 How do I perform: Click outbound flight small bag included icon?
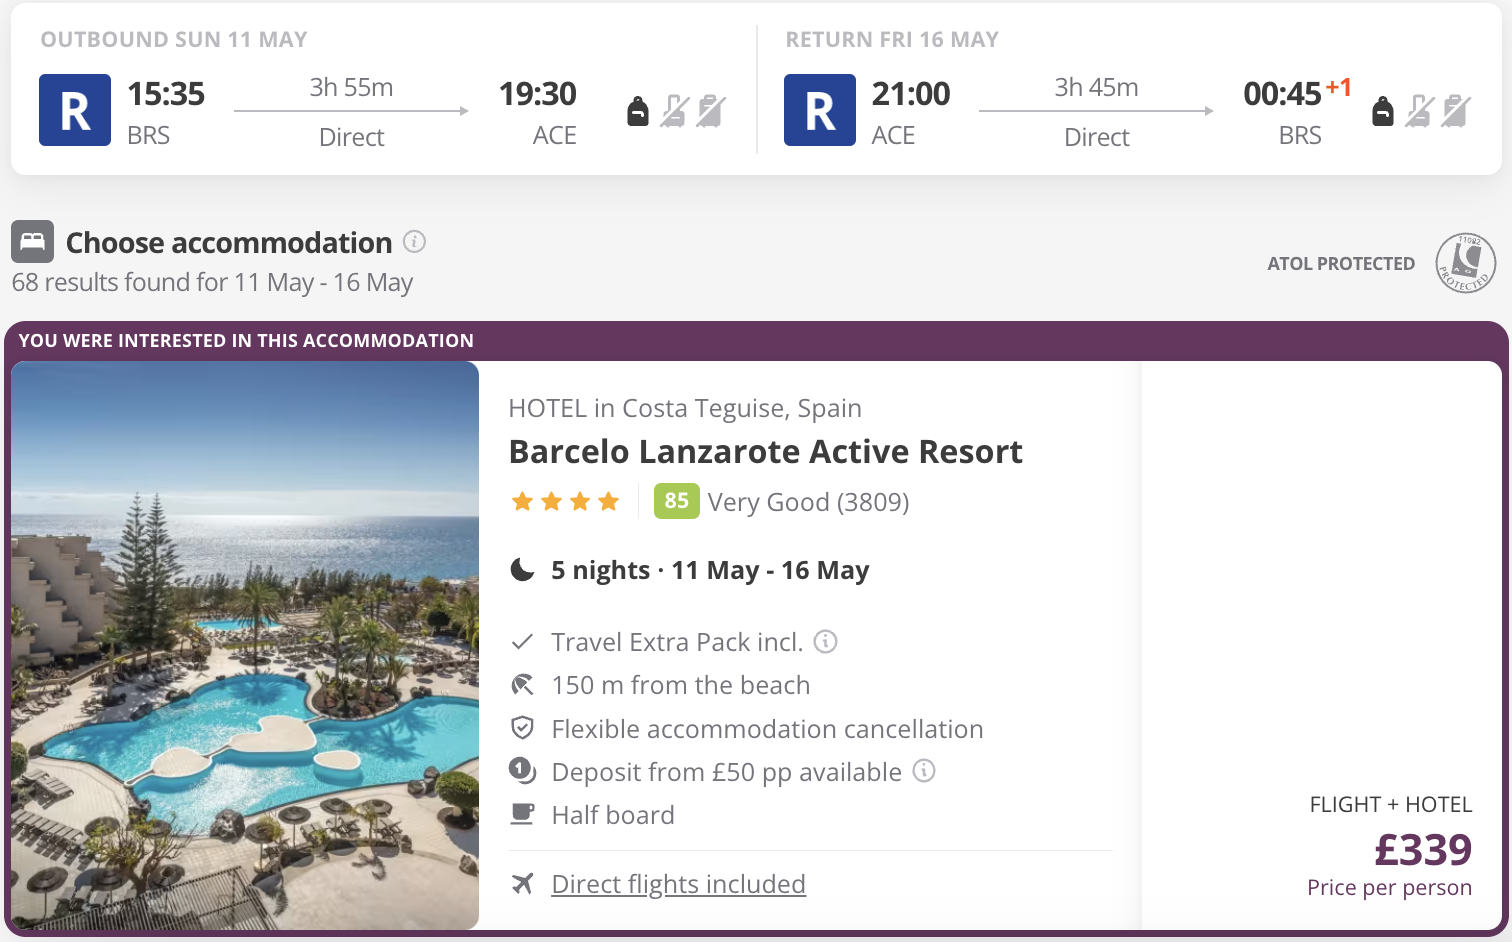[638, 111]
